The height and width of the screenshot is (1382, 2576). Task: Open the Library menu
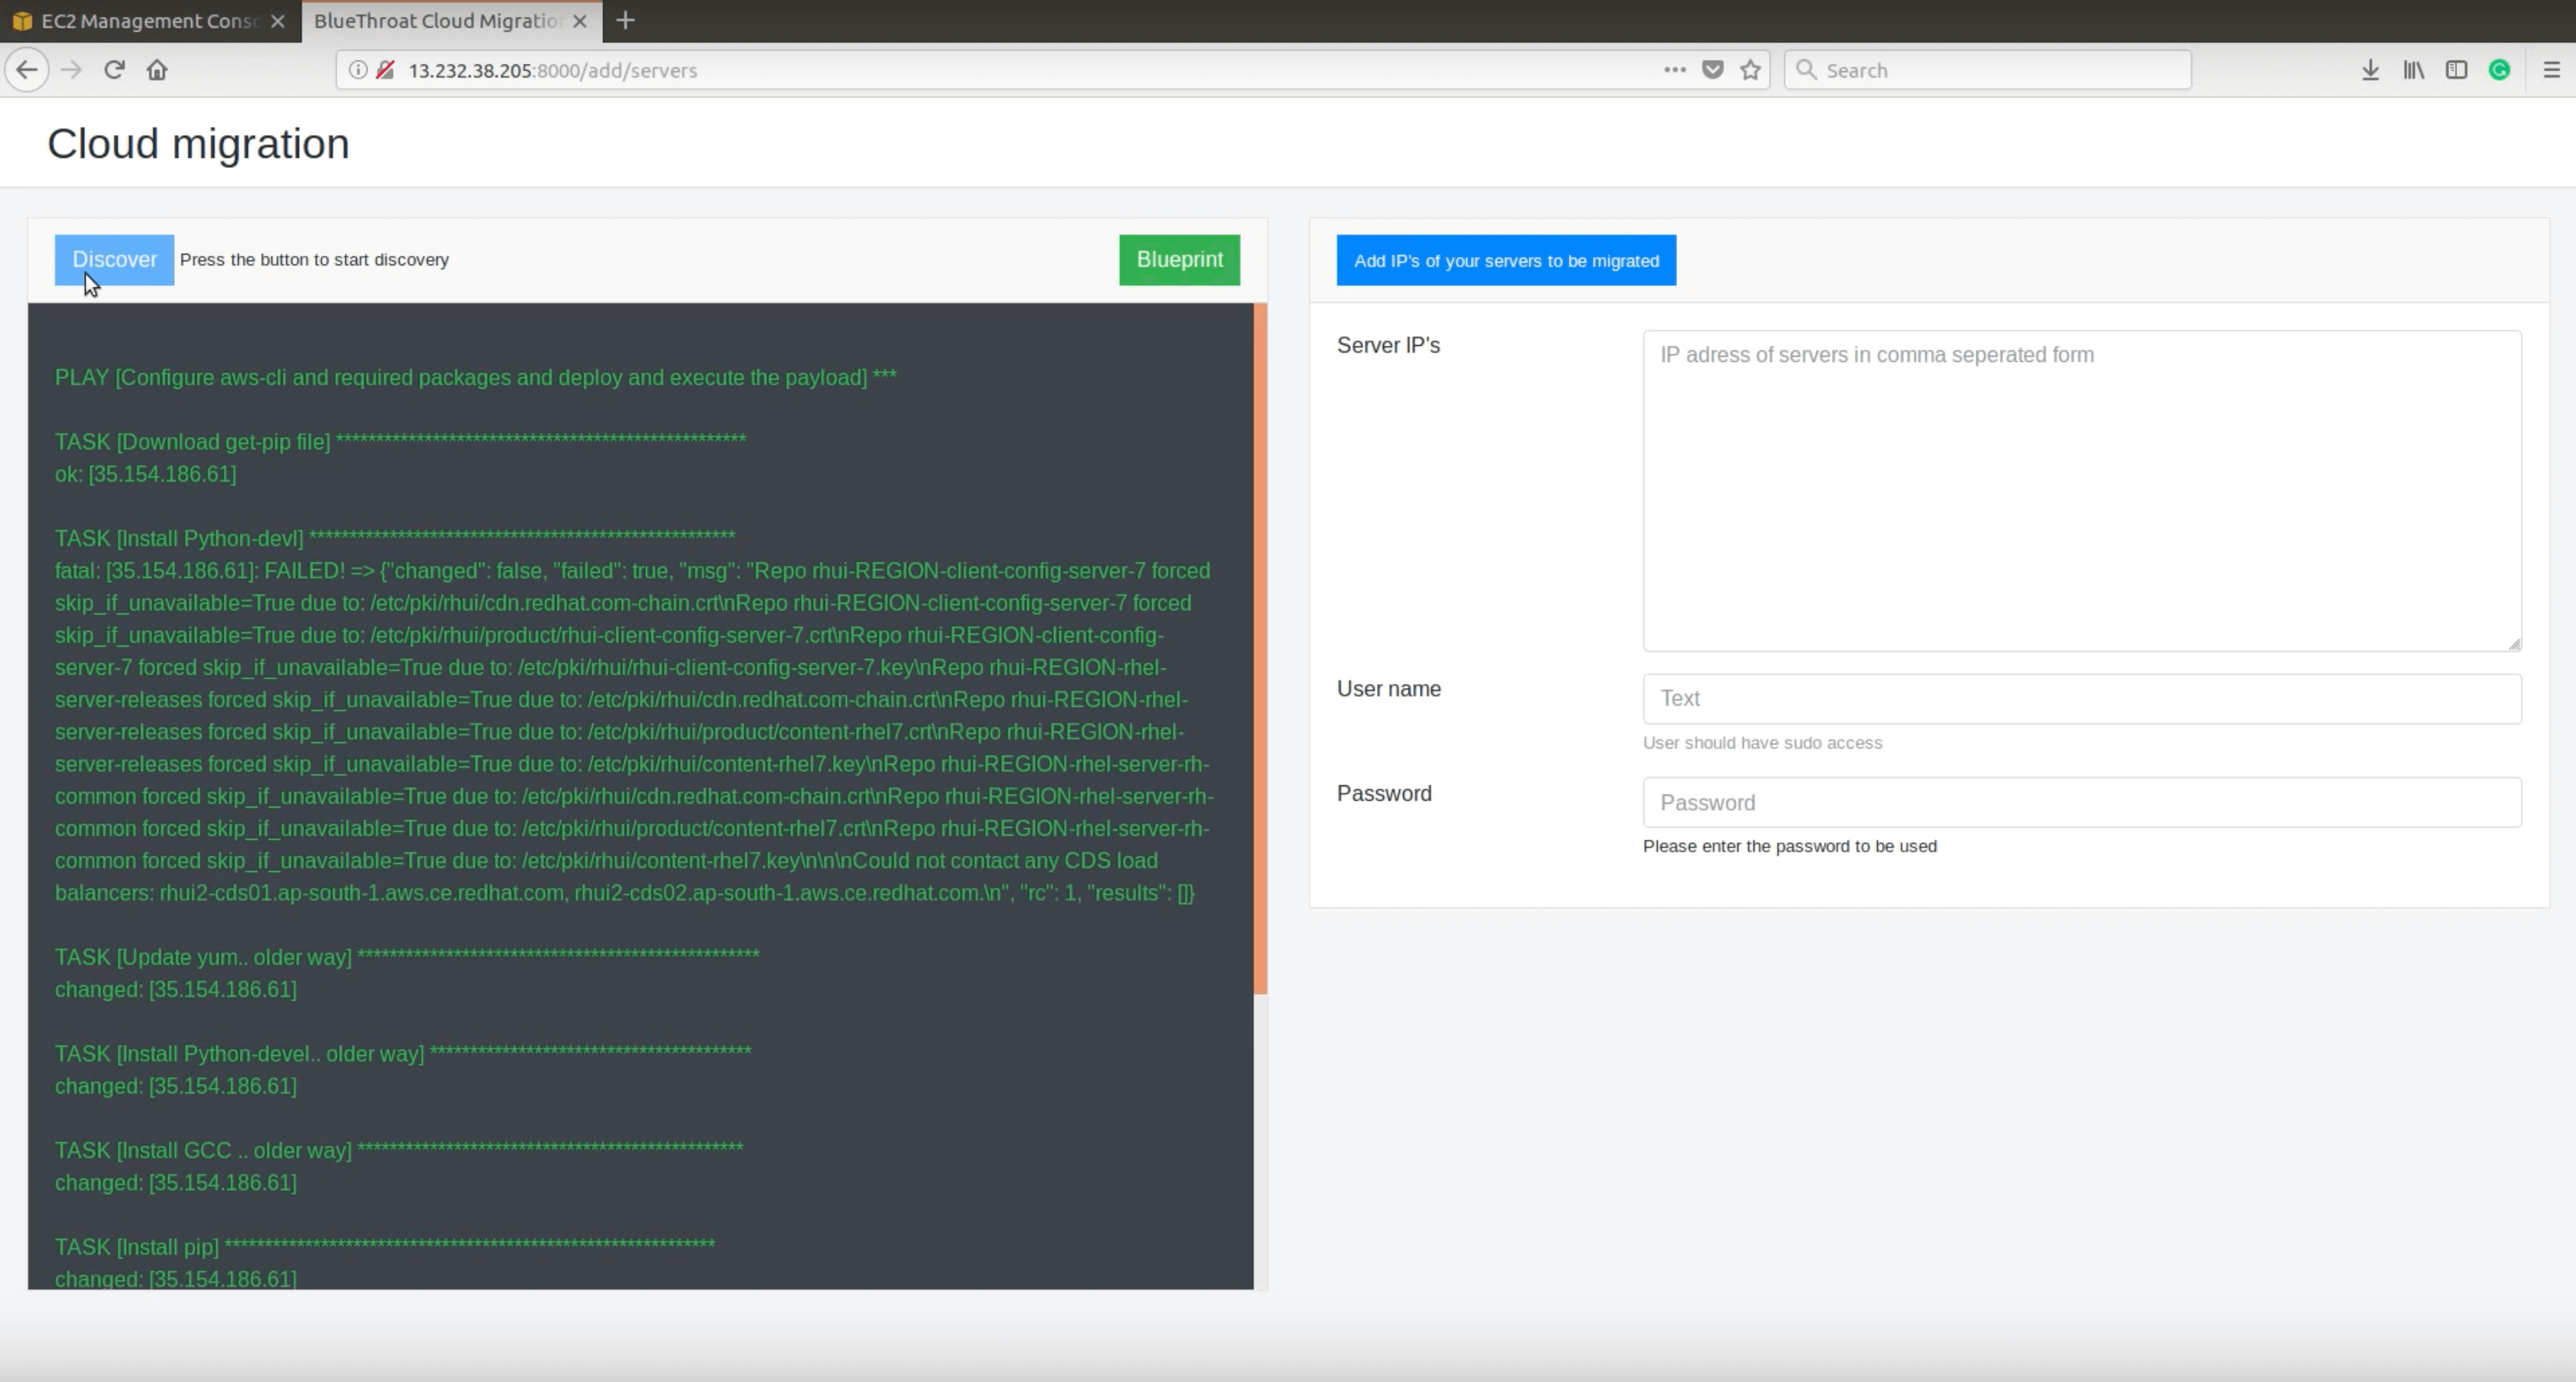[2413, 70]
